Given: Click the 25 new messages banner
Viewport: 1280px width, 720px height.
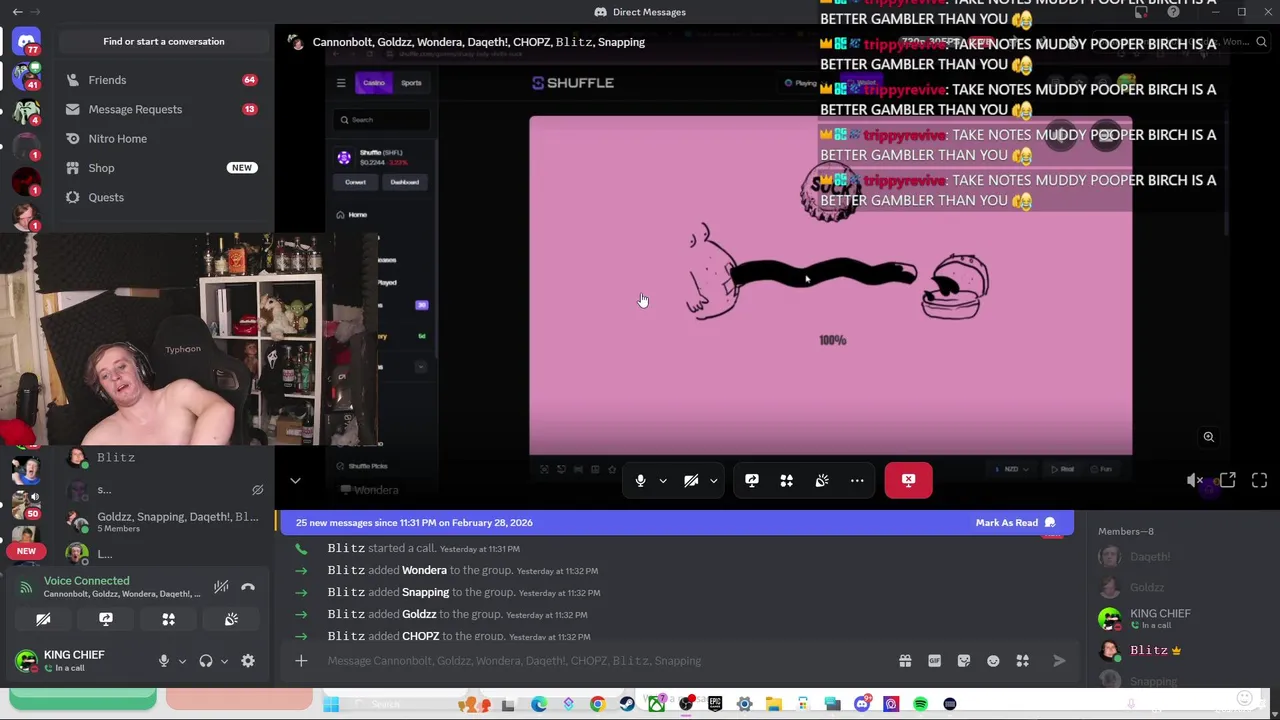Looking at the screenshot, I should [677, 523].
